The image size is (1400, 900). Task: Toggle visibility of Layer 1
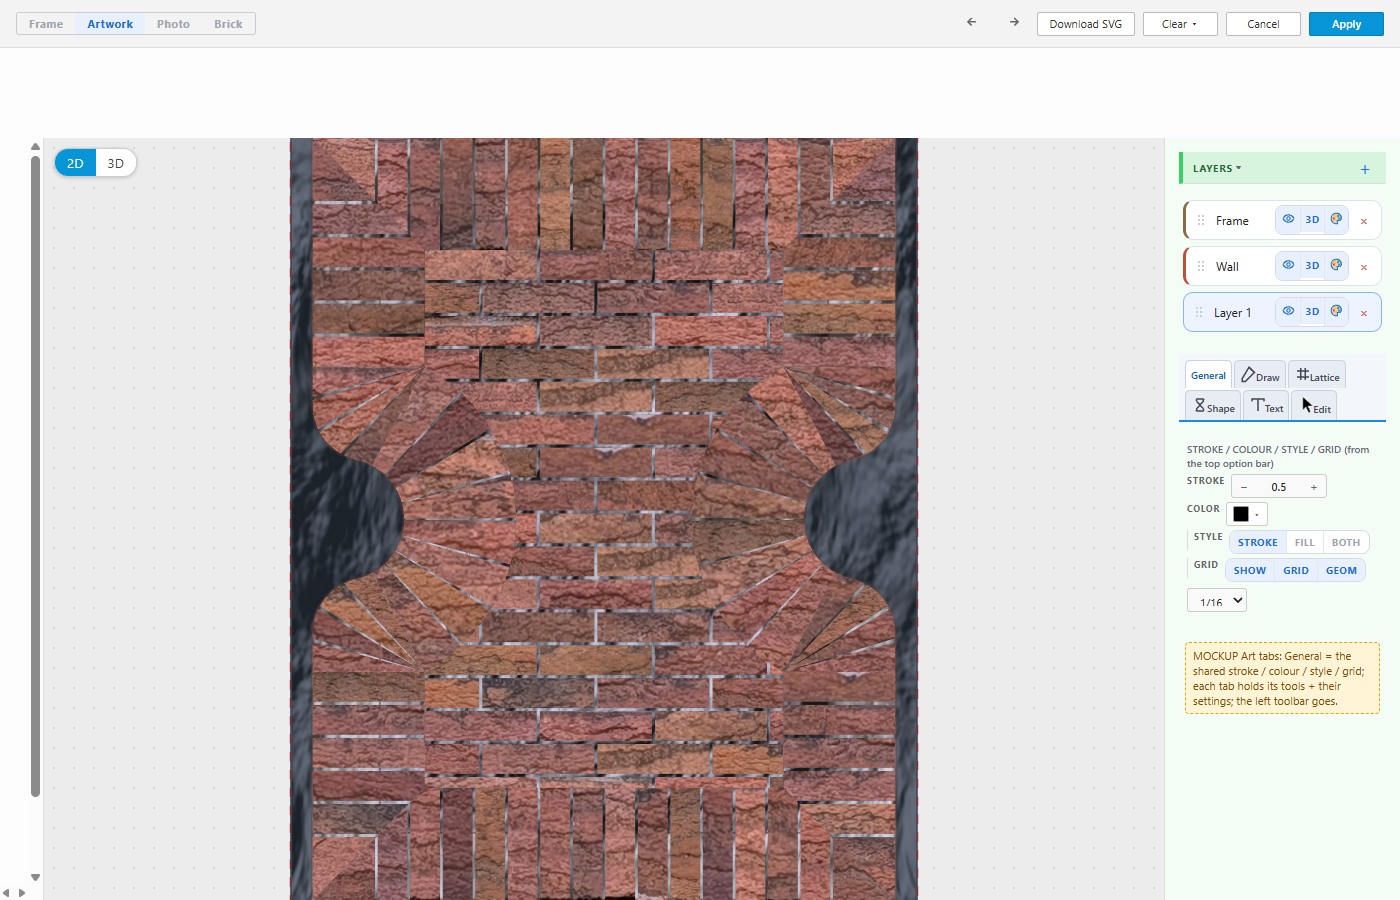1288,311
